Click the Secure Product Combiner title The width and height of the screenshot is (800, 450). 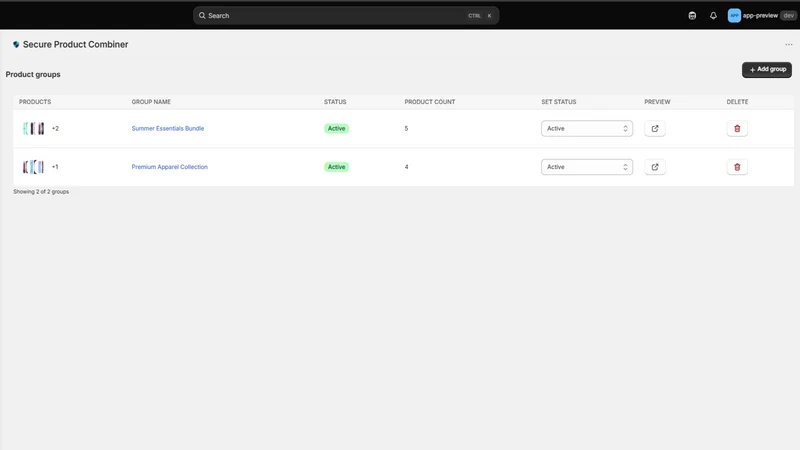tap(76, 44)
